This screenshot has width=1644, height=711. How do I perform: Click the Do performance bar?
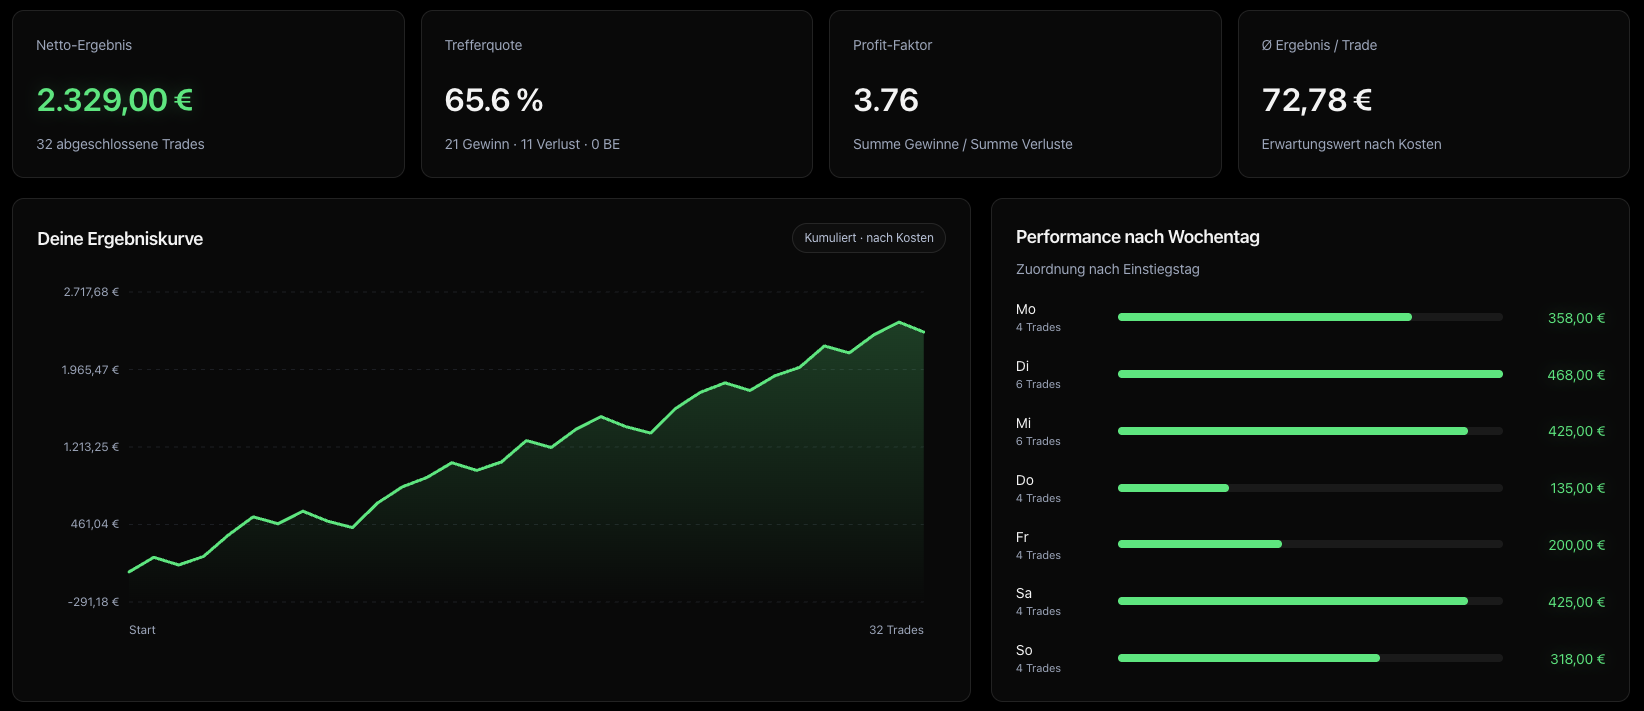click(1310, 488)
